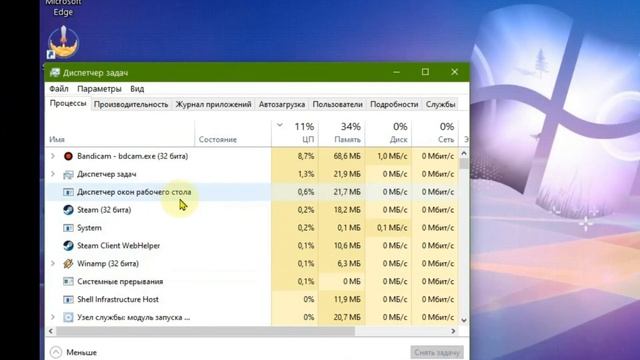The width and height of the screenshot is (640, 360).
Task: Click the Winamp (32 бита) icon
Action: 68,264
